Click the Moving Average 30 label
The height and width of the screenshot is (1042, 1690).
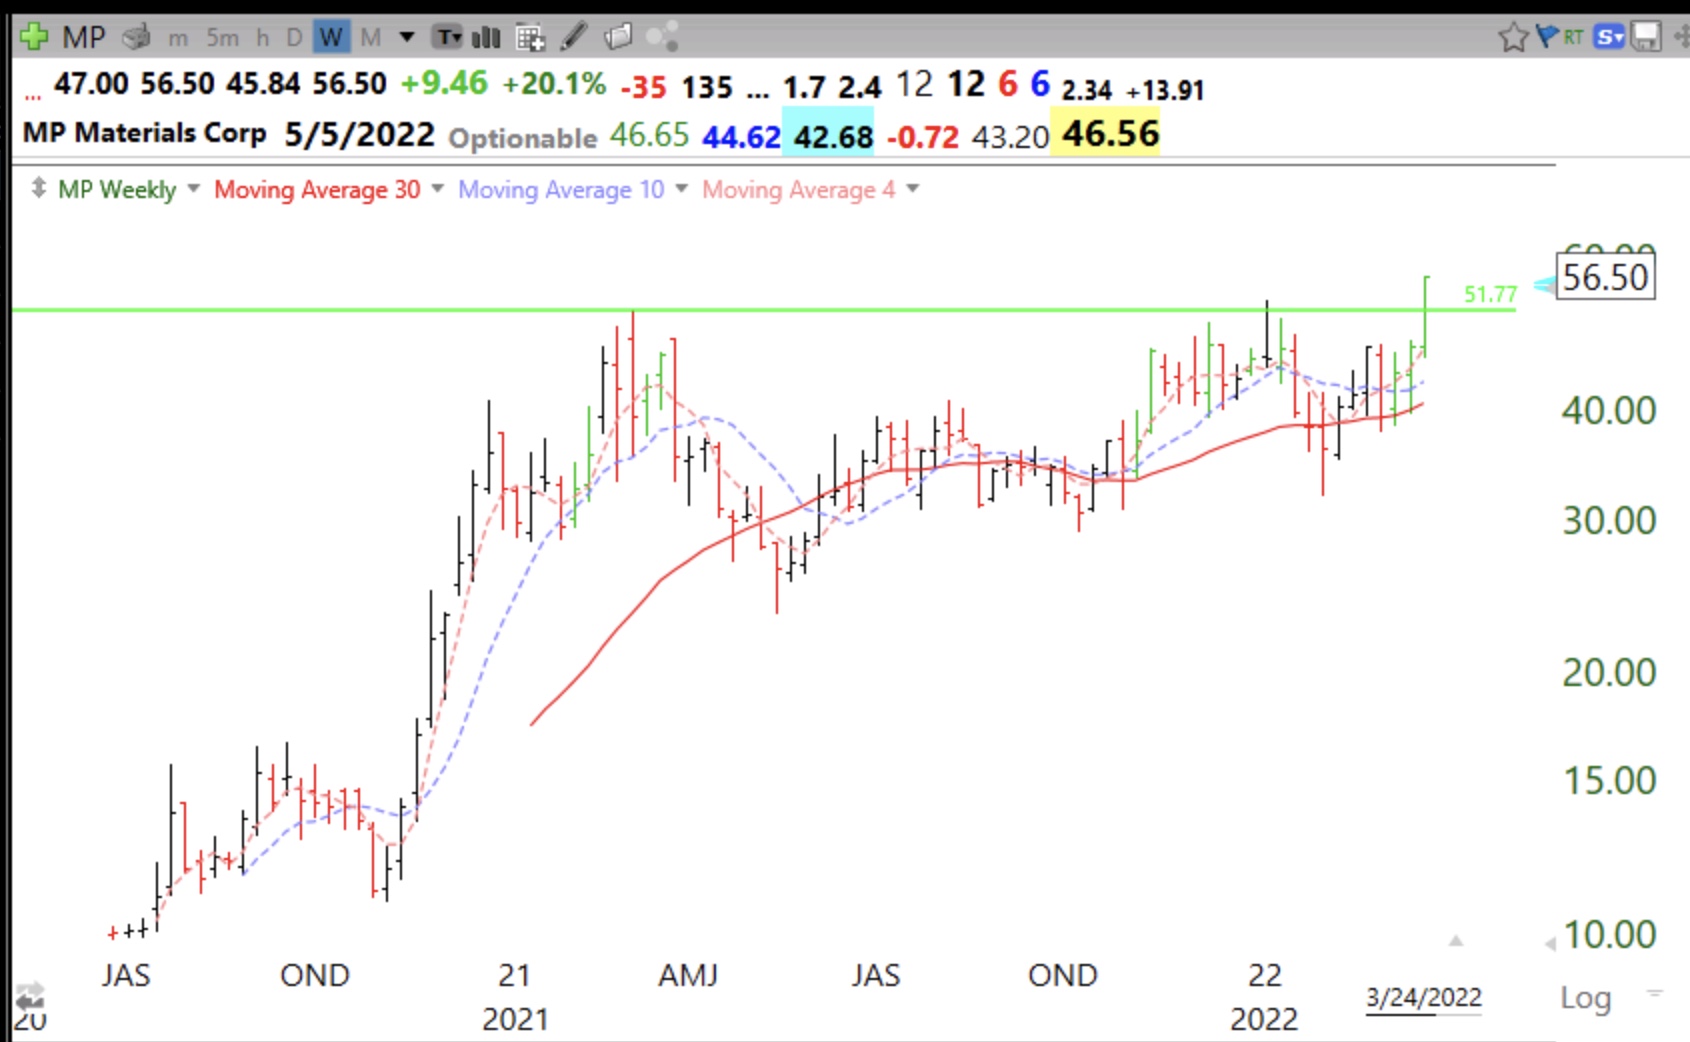(x=317, y=189)
